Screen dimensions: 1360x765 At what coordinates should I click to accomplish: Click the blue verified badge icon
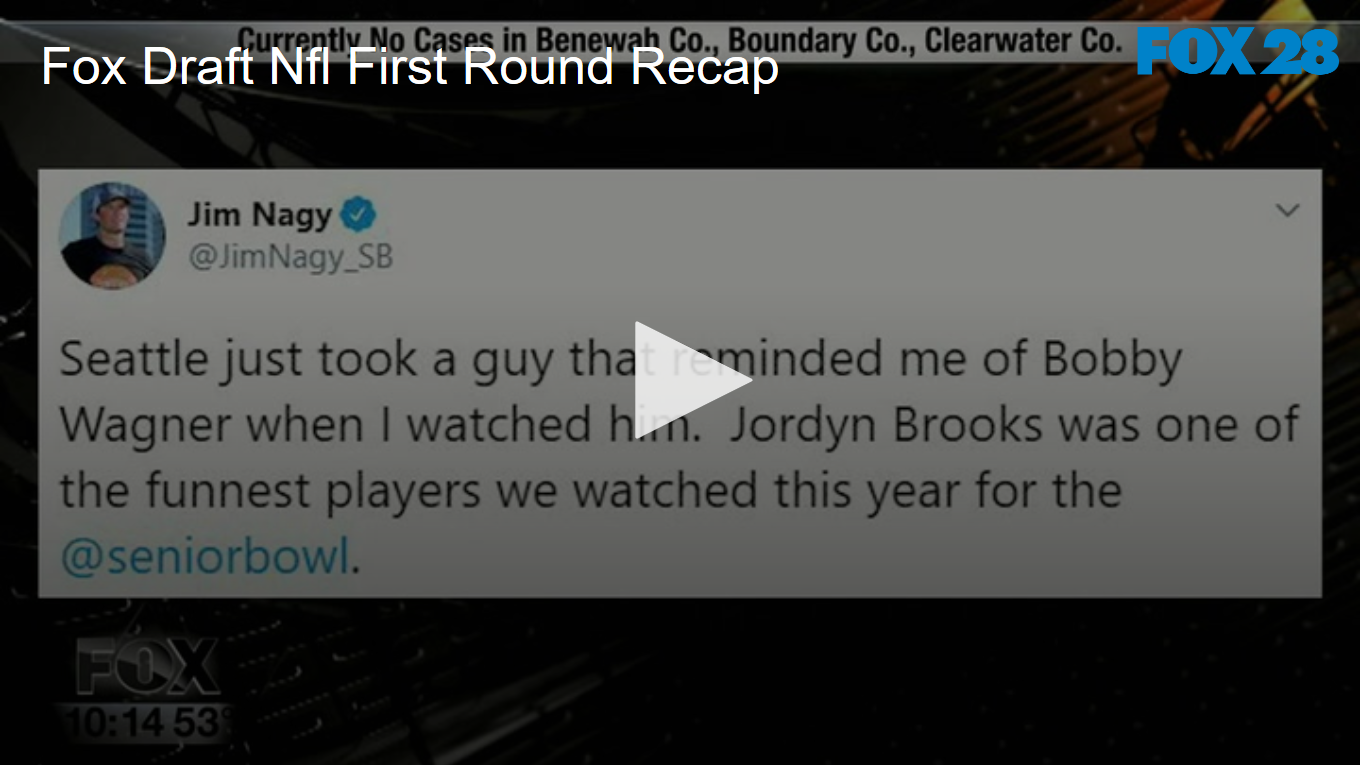click(359, 214)
